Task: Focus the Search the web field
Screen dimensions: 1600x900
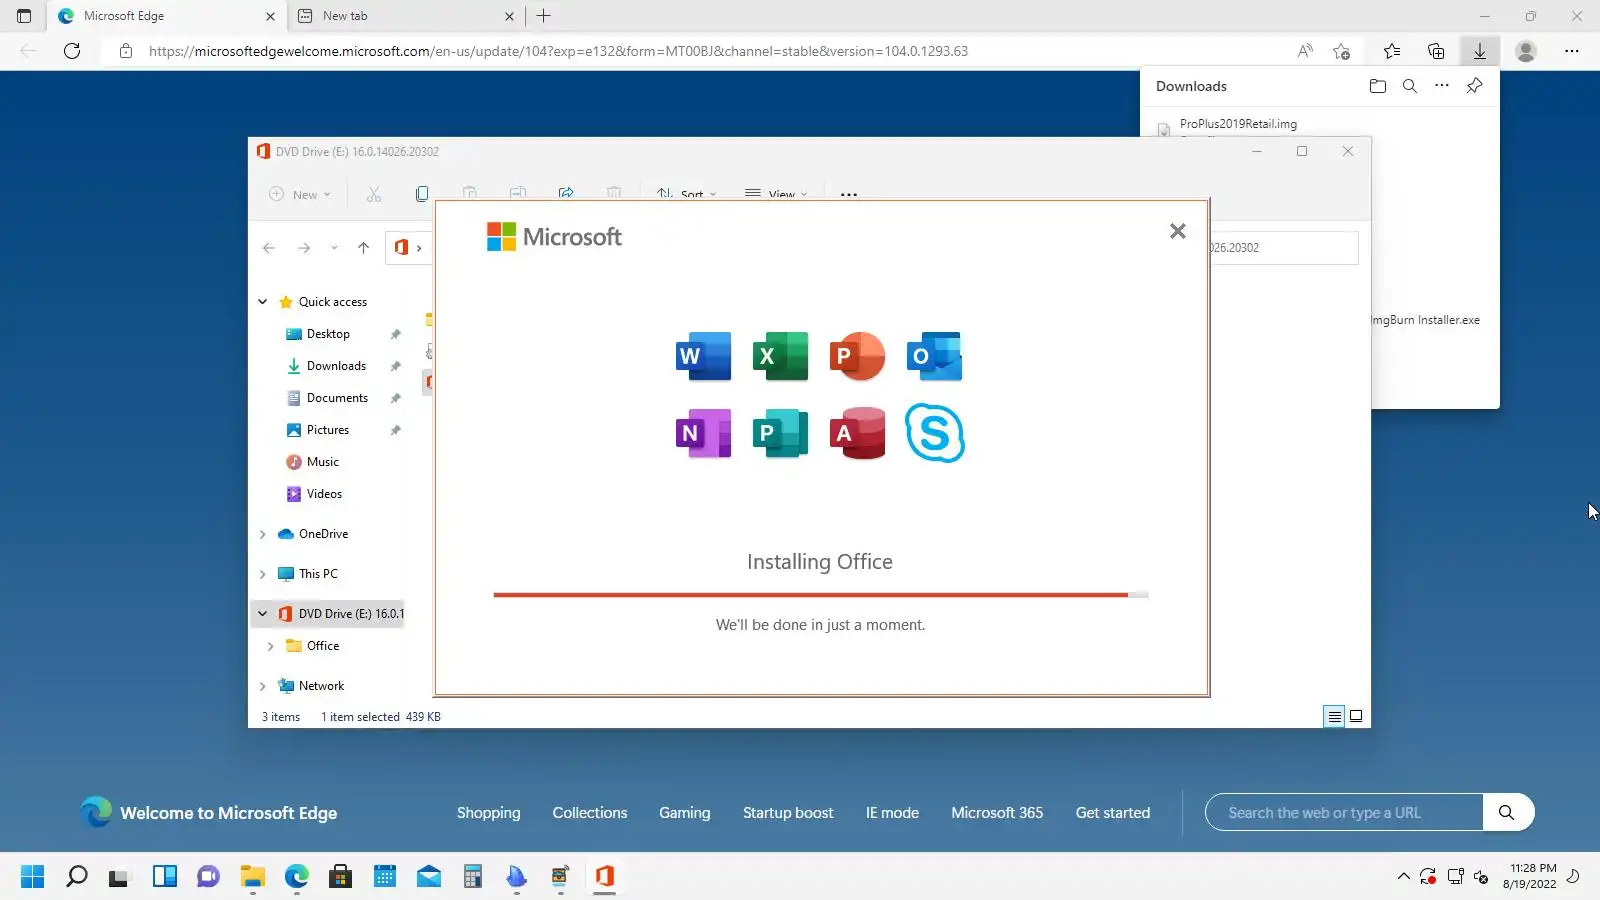Action: click(1344, 813)
